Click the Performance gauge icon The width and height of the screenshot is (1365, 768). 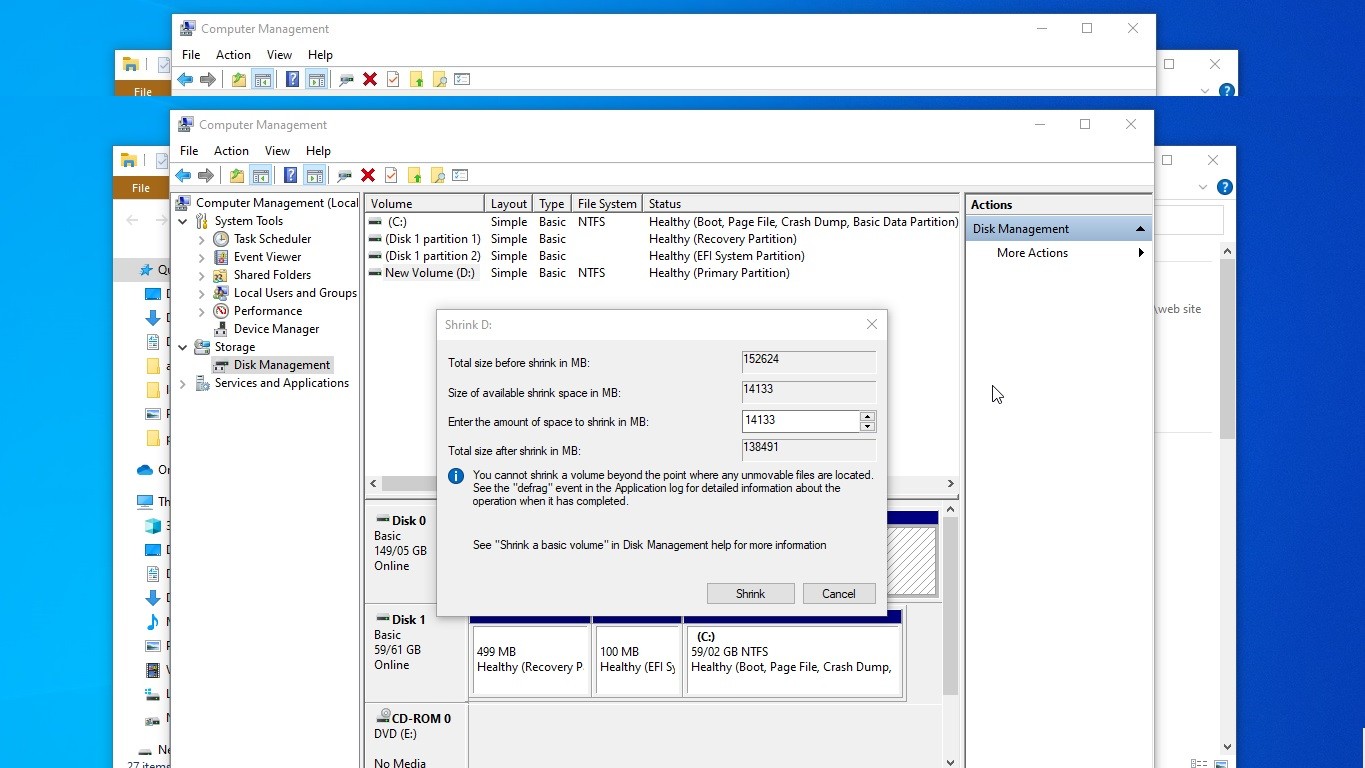coord(221,311)
